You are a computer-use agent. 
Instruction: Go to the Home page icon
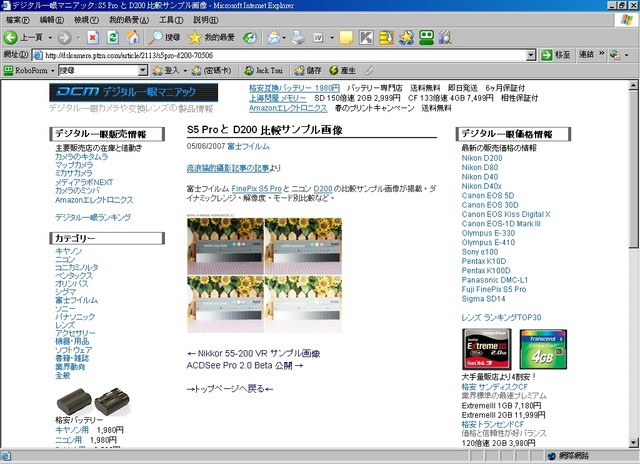point(133,38)
